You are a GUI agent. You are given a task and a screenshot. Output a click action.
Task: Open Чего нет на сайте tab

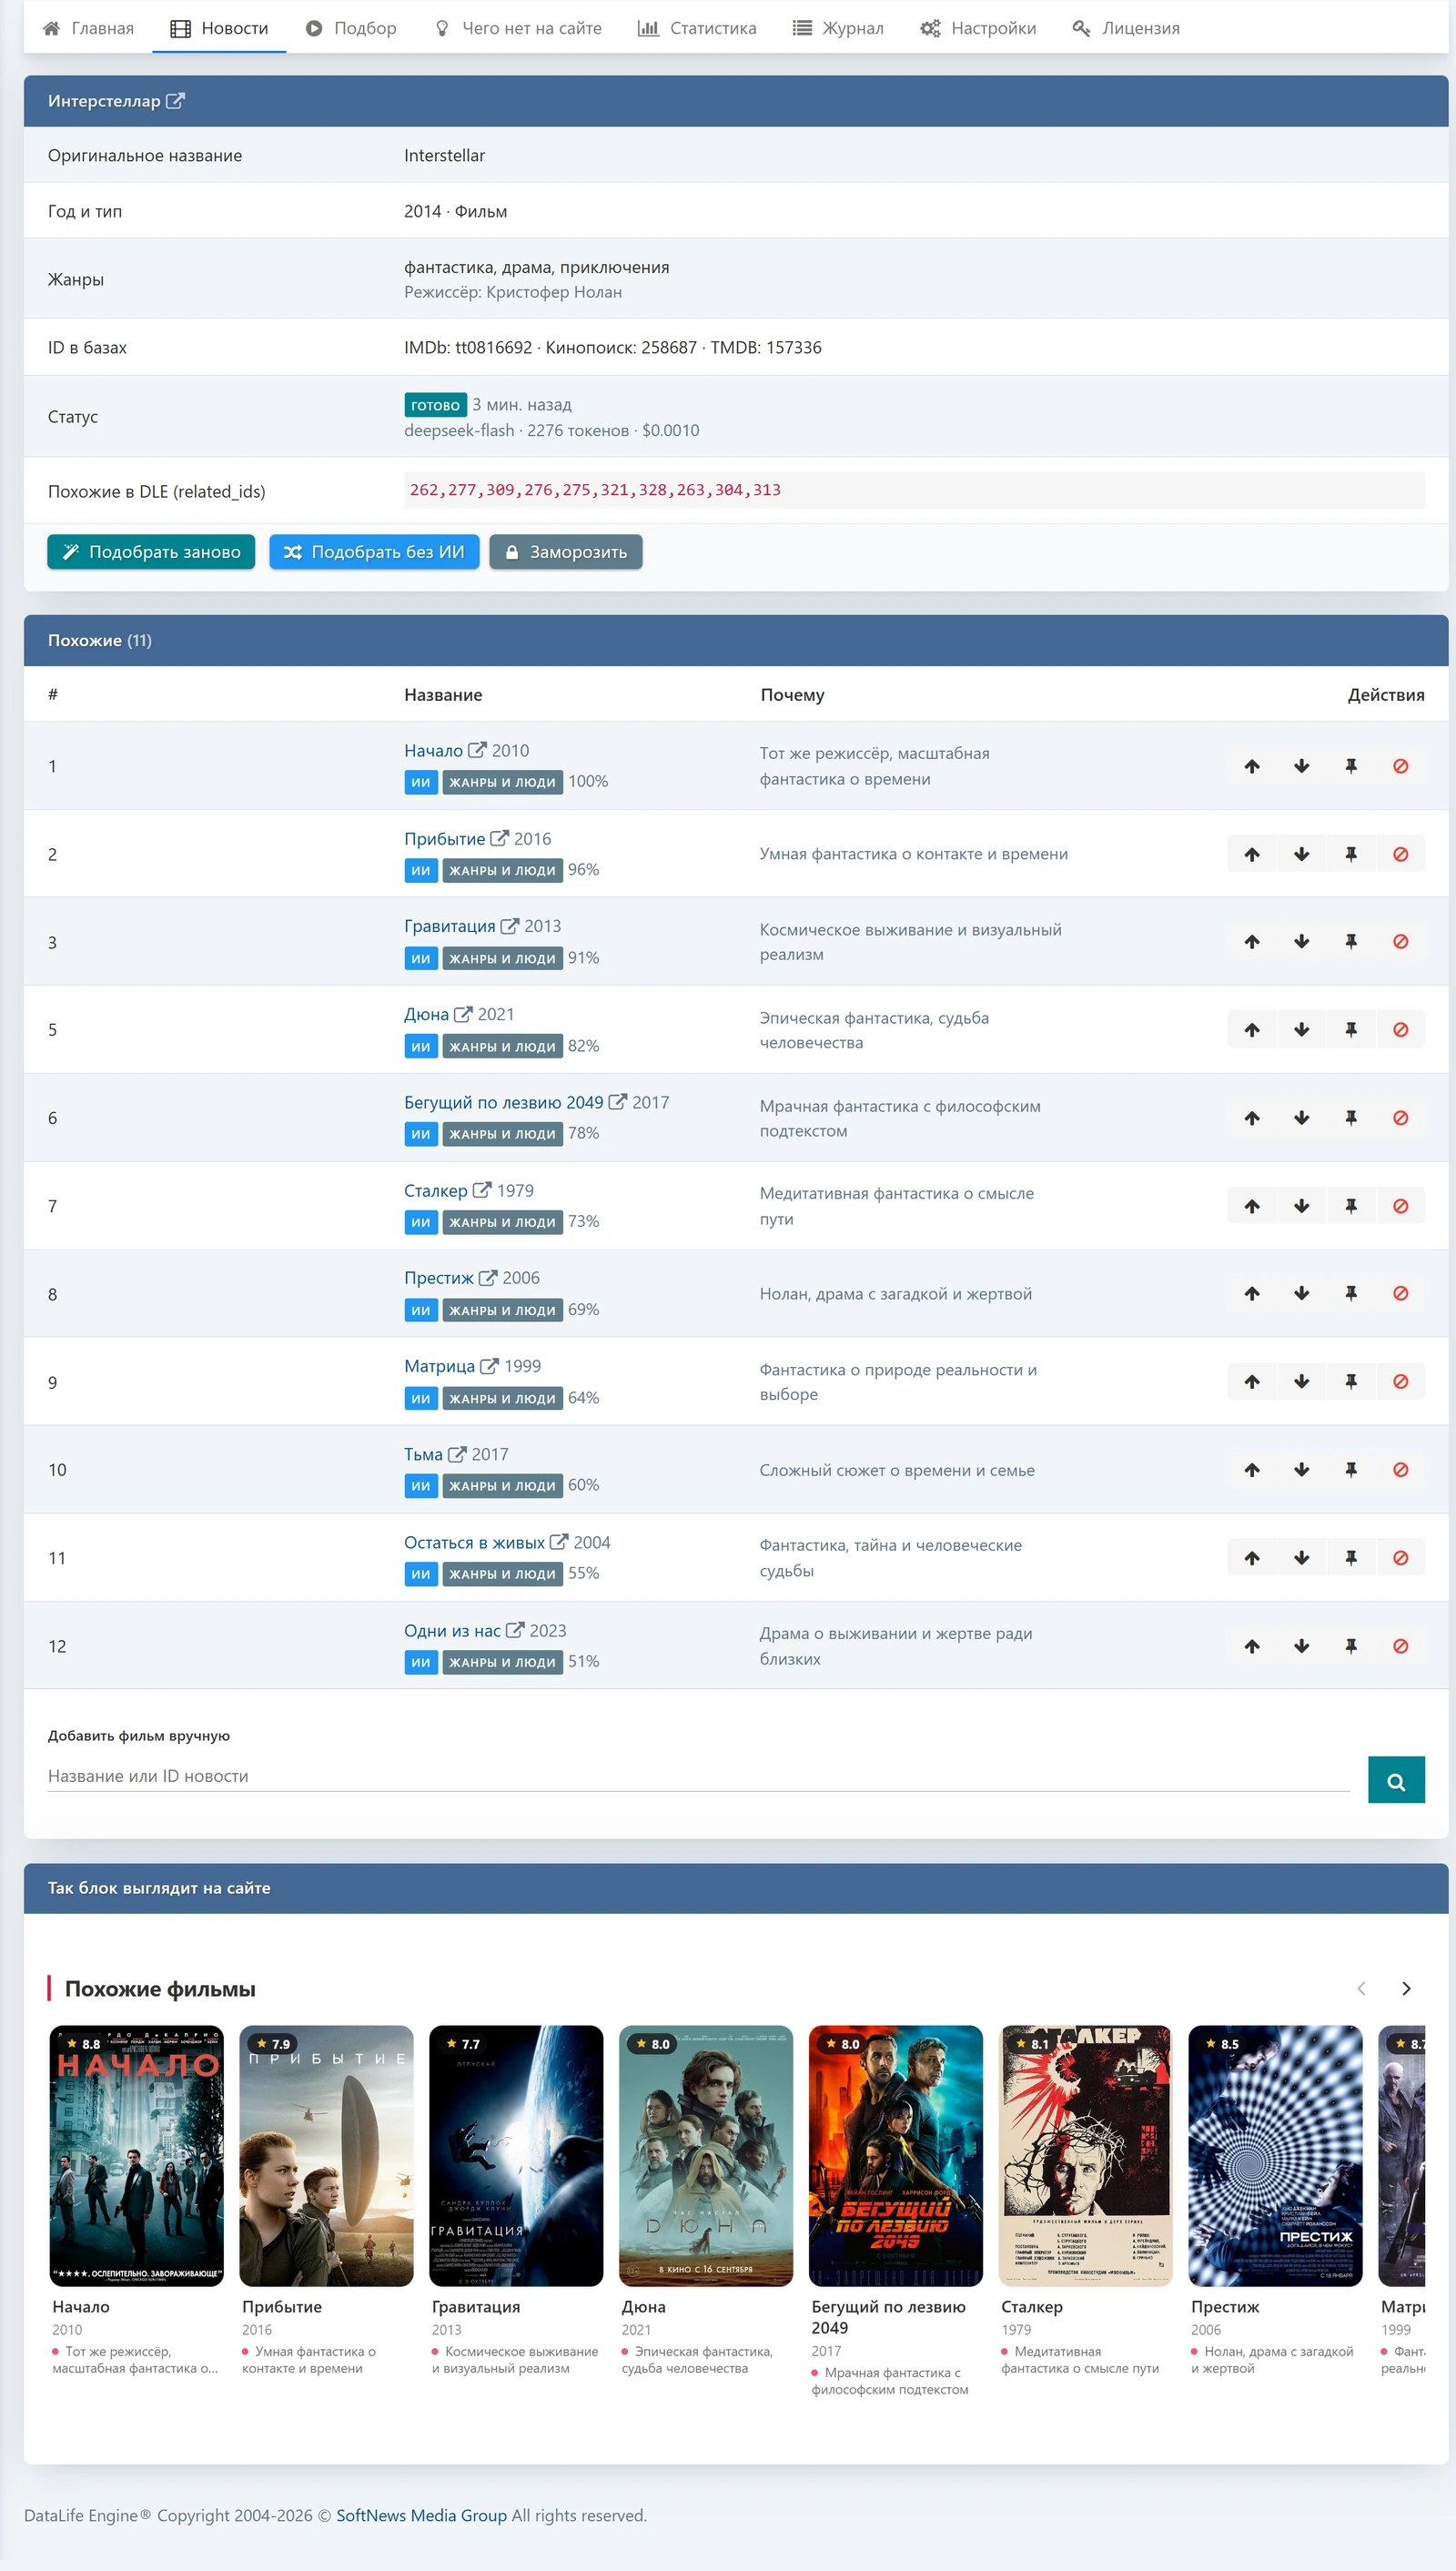pyautogui.click(x=518, y=28)
